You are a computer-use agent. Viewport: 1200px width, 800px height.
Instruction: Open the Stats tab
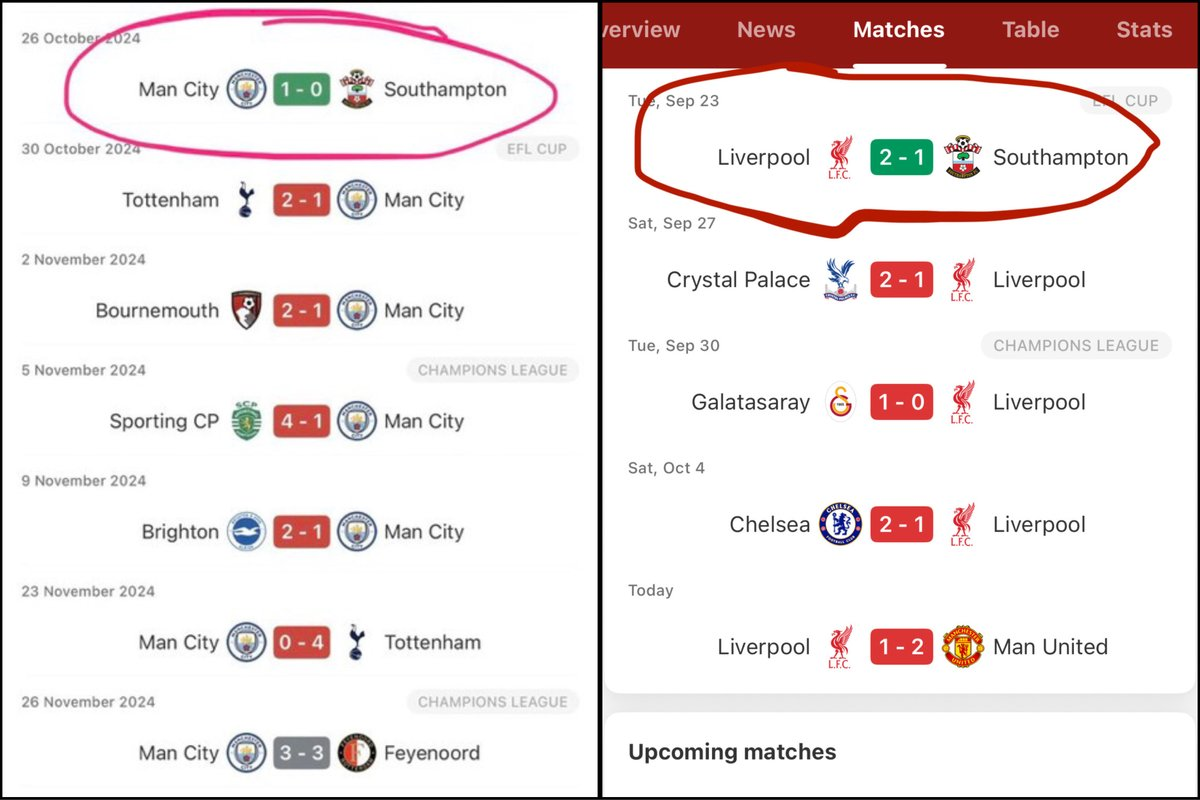(x=1144, y=30)
